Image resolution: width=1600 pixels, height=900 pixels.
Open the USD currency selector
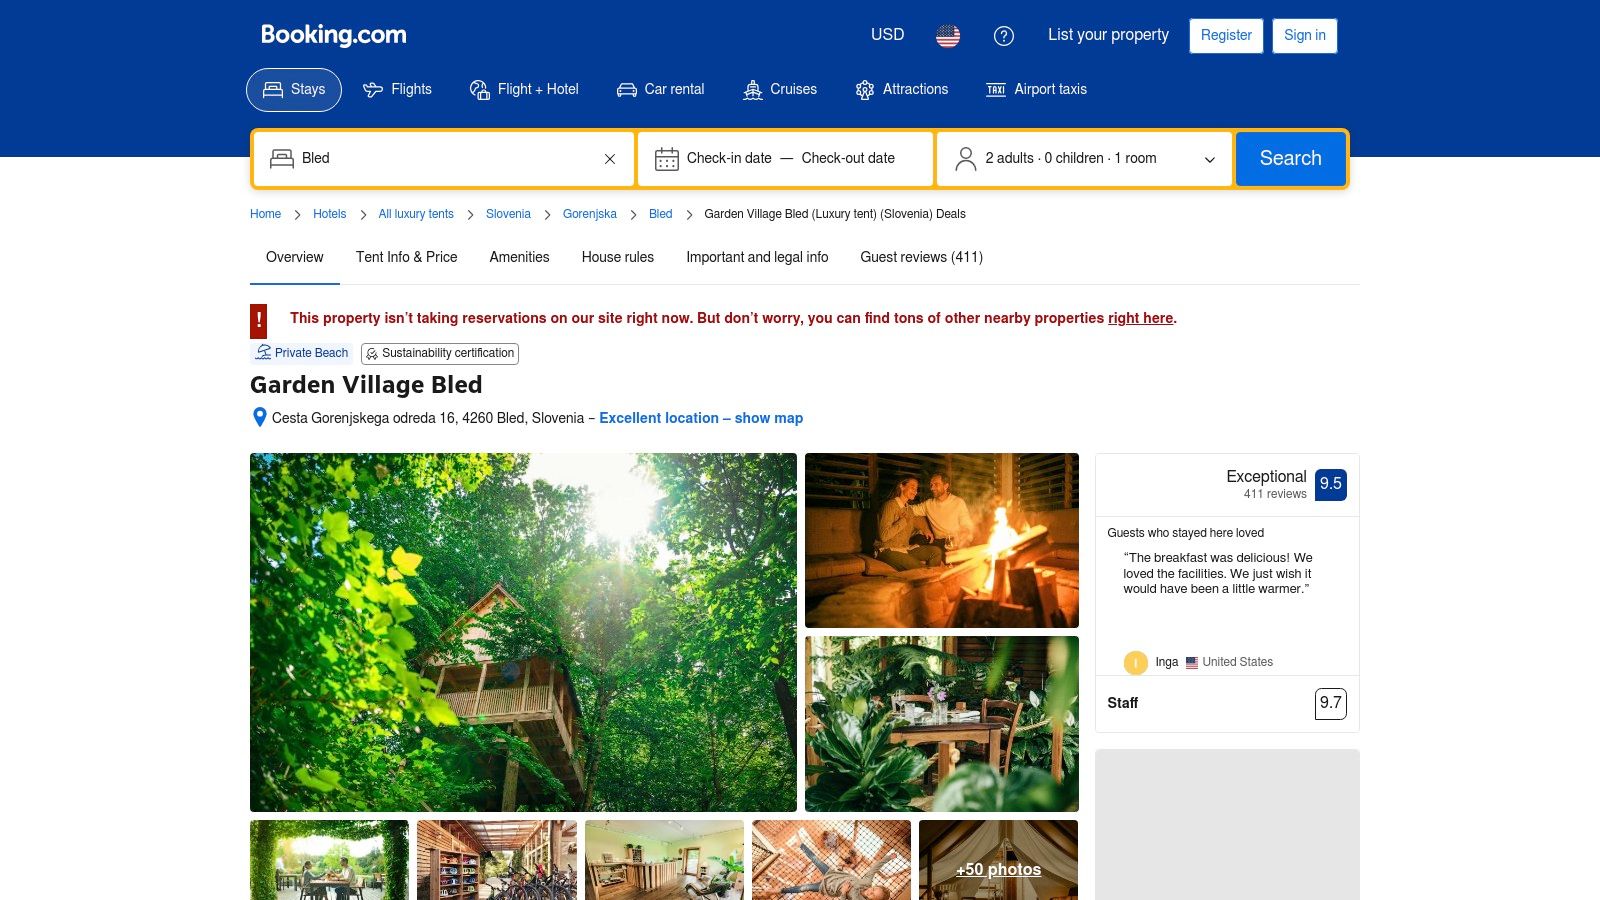[886, 35]
